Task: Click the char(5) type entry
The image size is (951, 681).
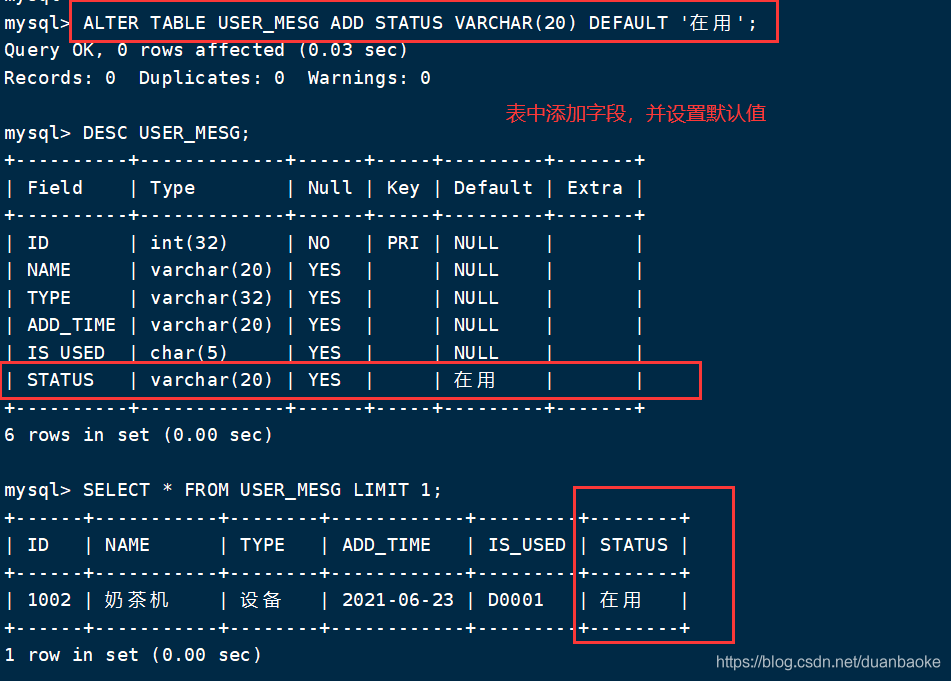Action: coord(189,353)
